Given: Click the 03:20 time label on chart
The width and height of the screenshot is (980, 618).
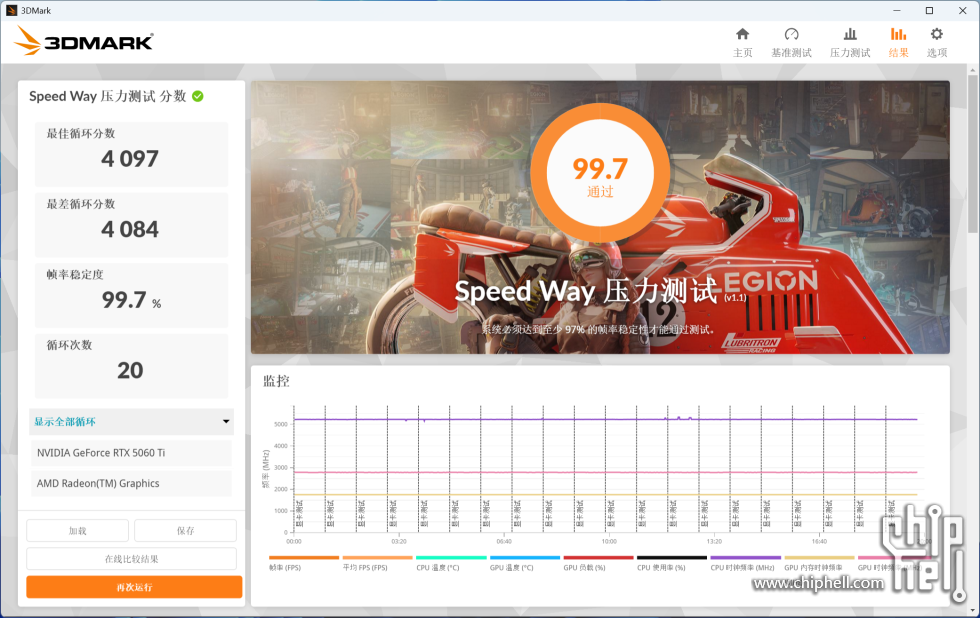Looking at the screenshot, I should pyautogui.click(x=399, y=541).
